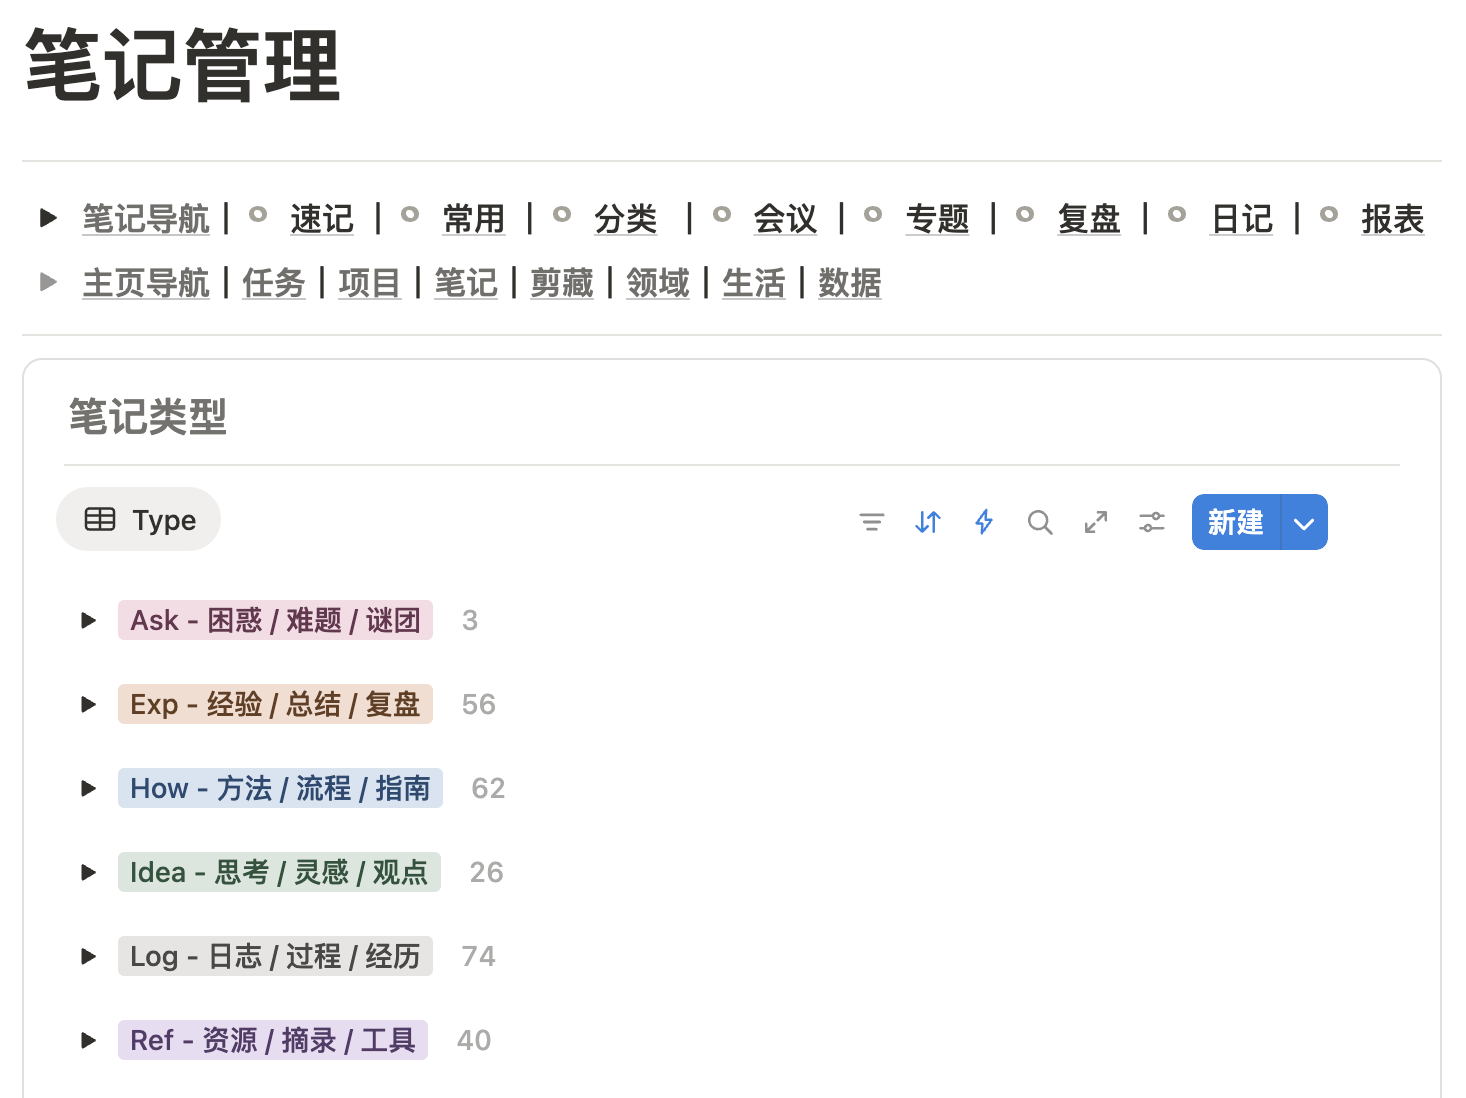Open database in full page icon
The height and width of the screenshot is (1098, 1466).
[x=1096, y=522]
